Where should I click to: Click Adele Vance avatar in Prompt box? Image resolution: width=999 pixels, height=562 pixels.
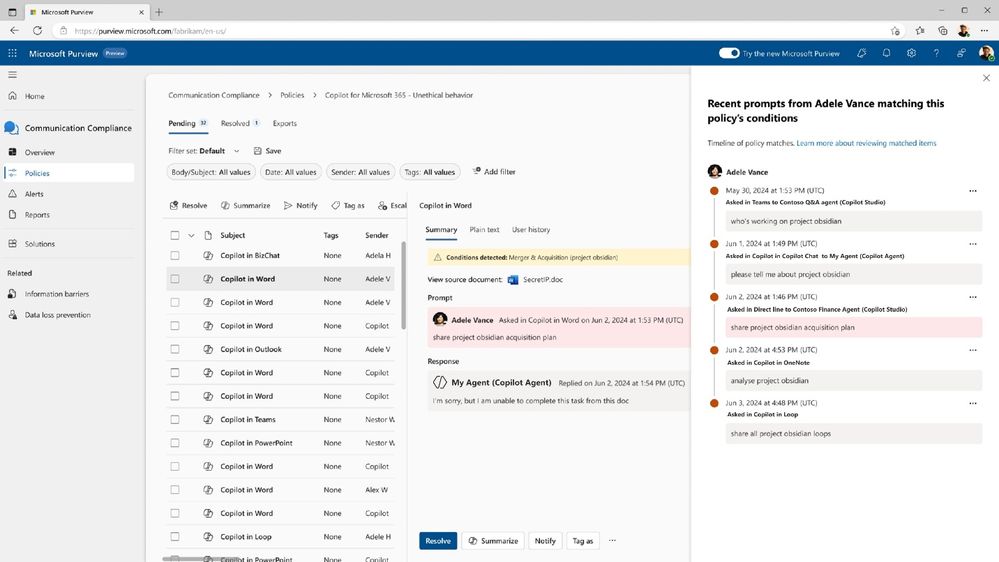click(x=440, y=319)
